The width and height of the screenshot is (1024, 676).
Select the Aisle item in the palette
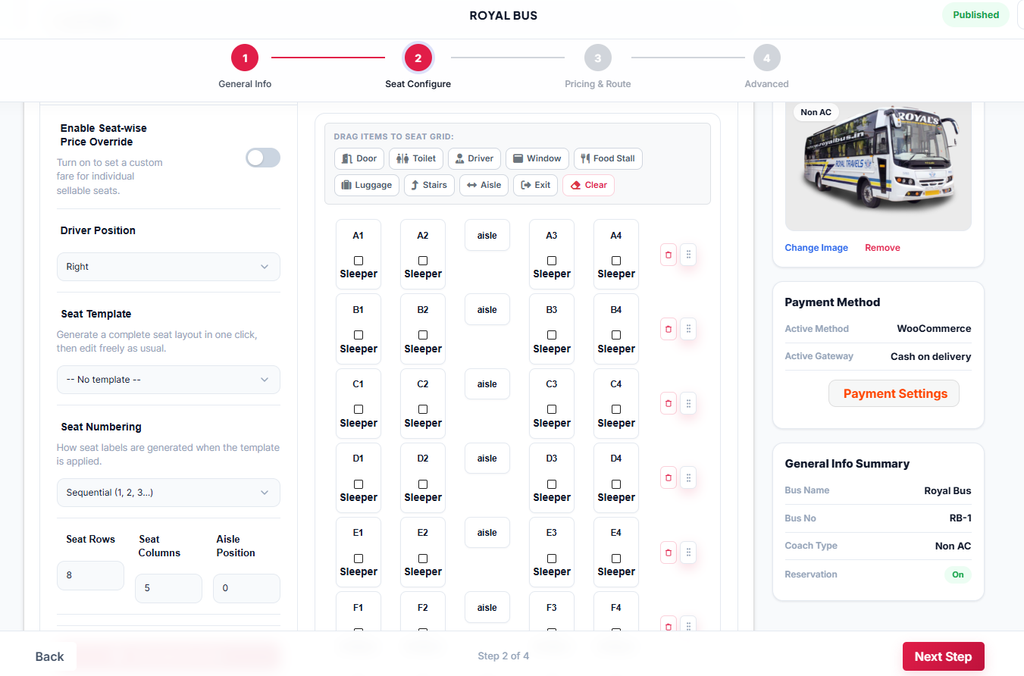tap(484, 185)
